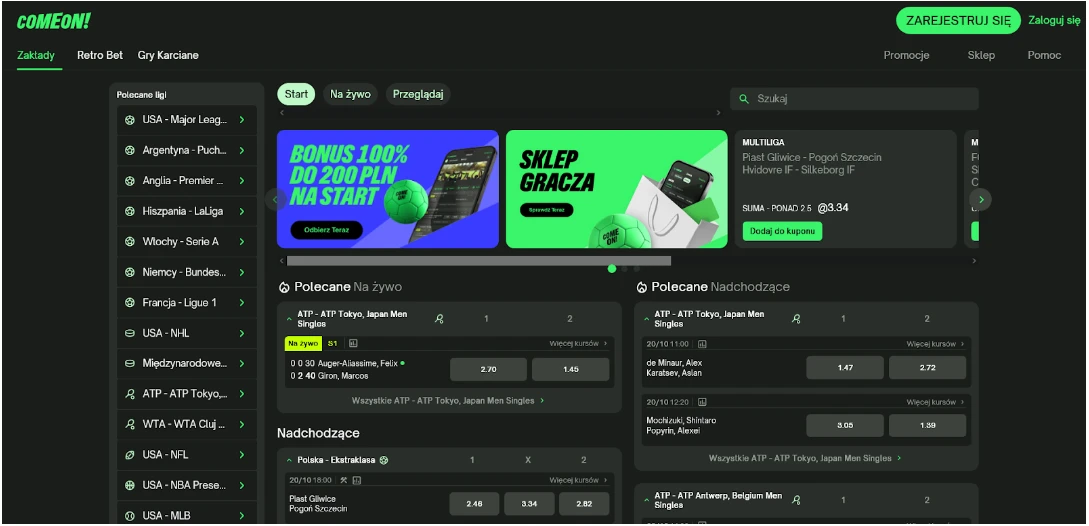Screen dimensions: 1089x526
Task: Open USA - NHL arrow
Action: 242,334
